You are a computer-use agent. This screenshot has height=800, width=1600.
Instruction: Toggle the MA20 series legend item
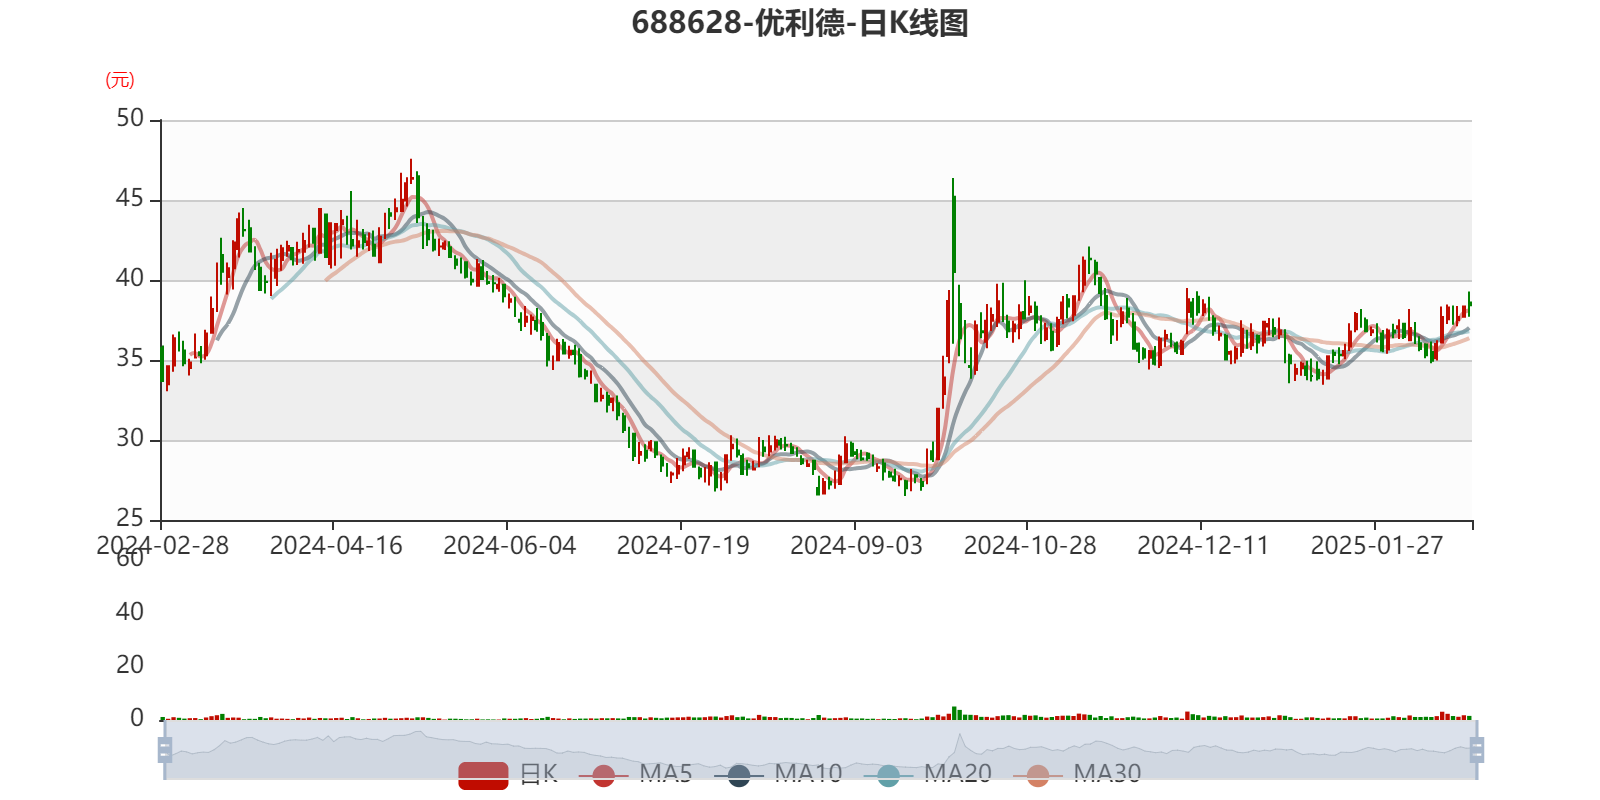(x=927, y=774)
